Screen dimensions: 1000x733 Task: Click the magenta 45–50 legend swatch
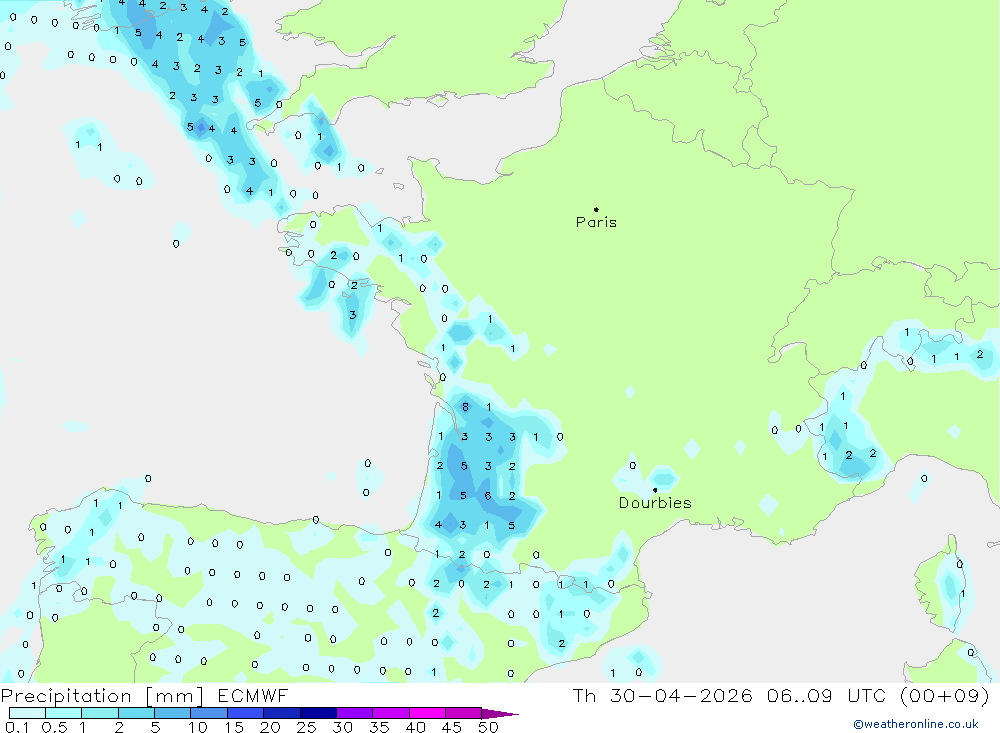(x=464, y=713)
